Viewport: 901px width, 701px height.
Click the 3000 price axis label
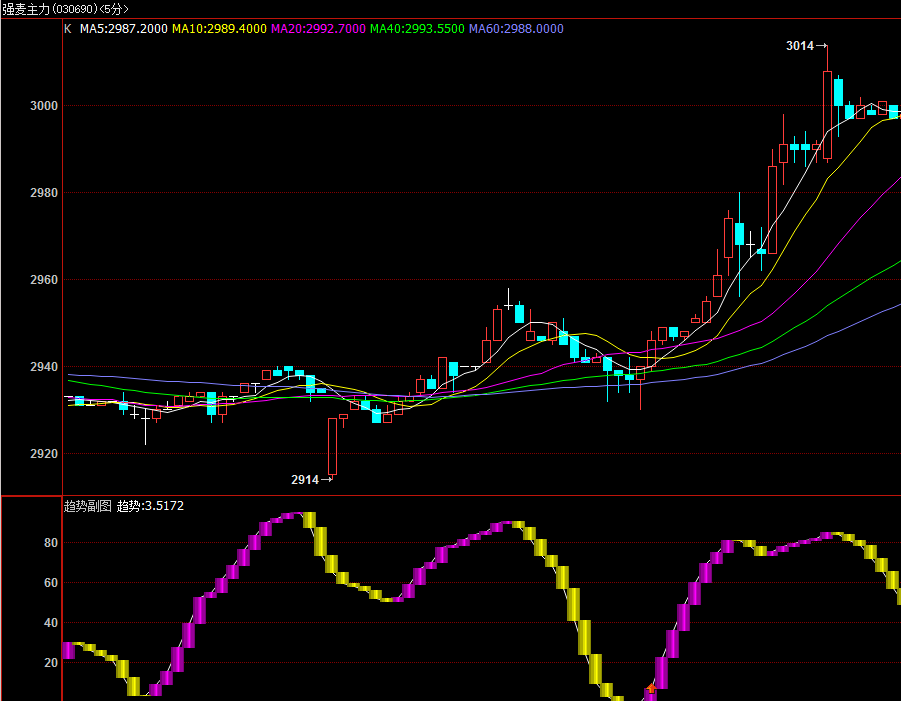[x=44, y=106]
